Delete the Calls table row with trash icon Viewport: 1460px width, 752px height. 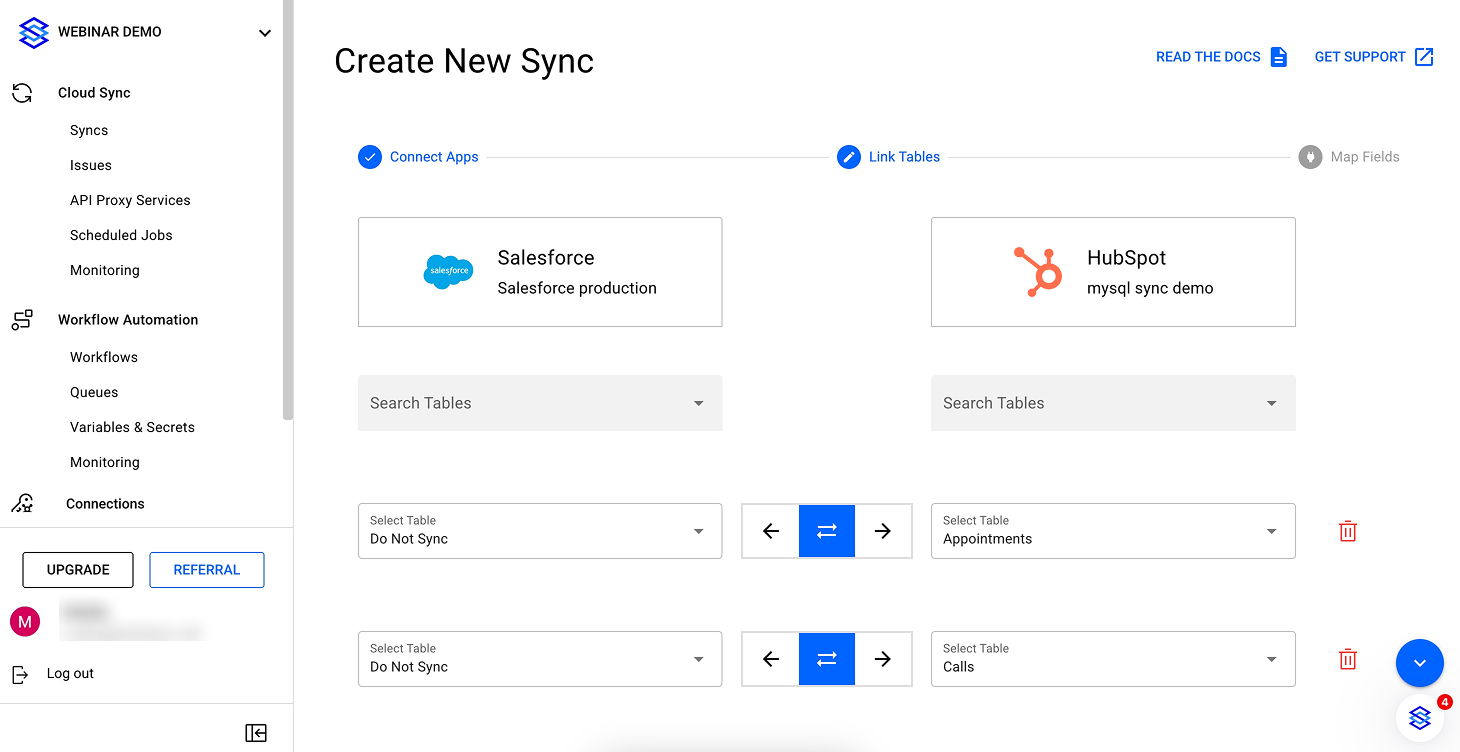pos(1347,659)
